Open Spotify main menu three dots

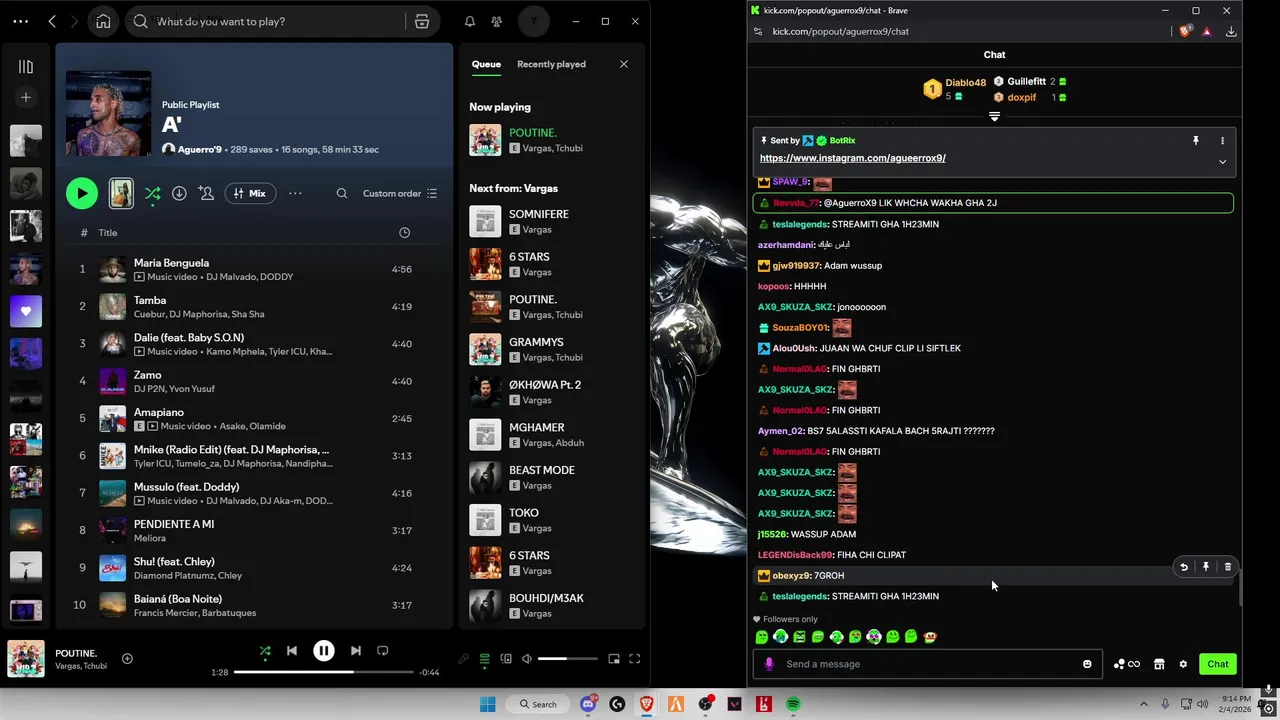tap(20, 21)
